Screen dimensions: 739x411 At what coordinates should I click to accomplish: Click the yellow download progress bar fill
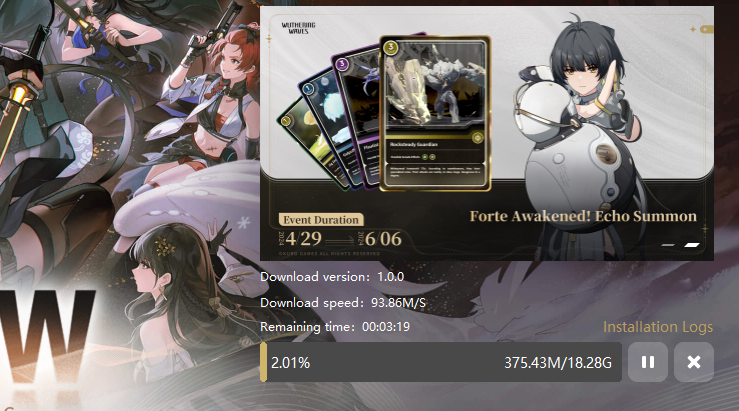click(263, 362)
